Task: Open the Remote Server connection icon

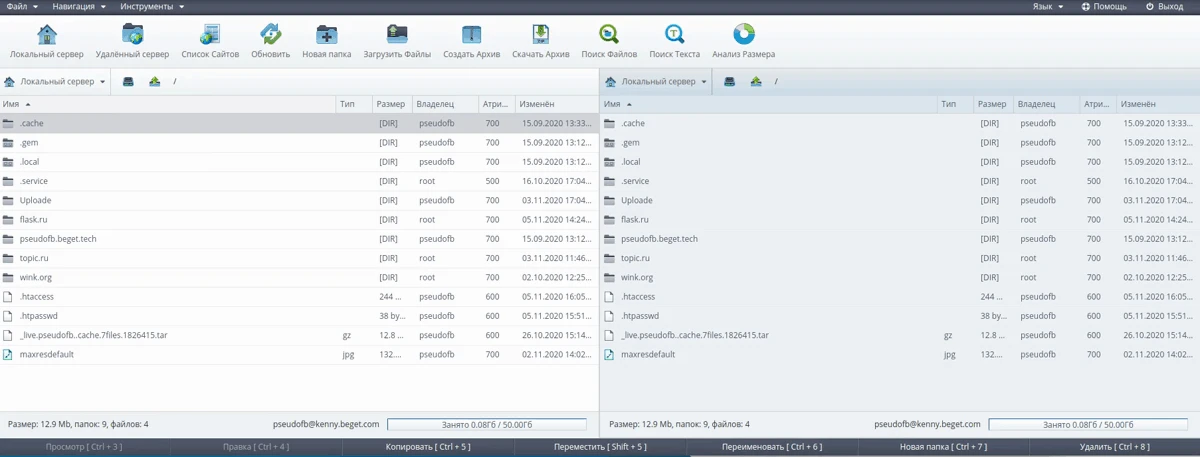Action: tap(132, 36)
